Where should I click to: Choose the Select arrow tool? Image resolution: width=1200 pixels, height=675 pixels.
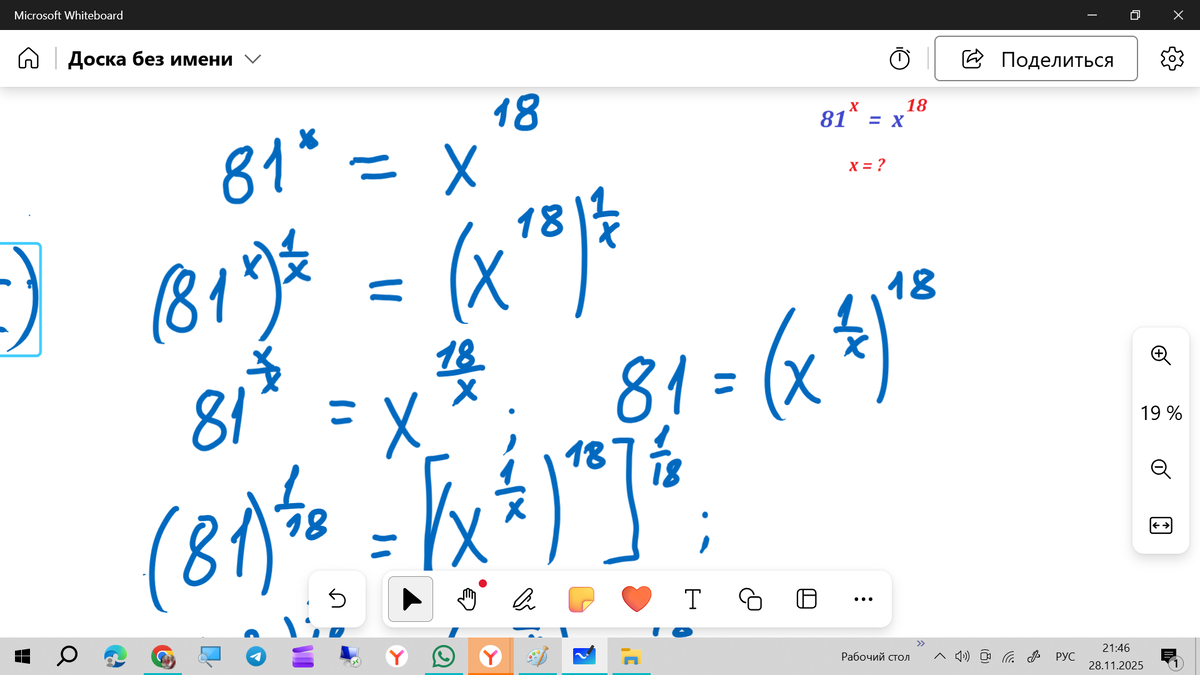pos(411,599)
